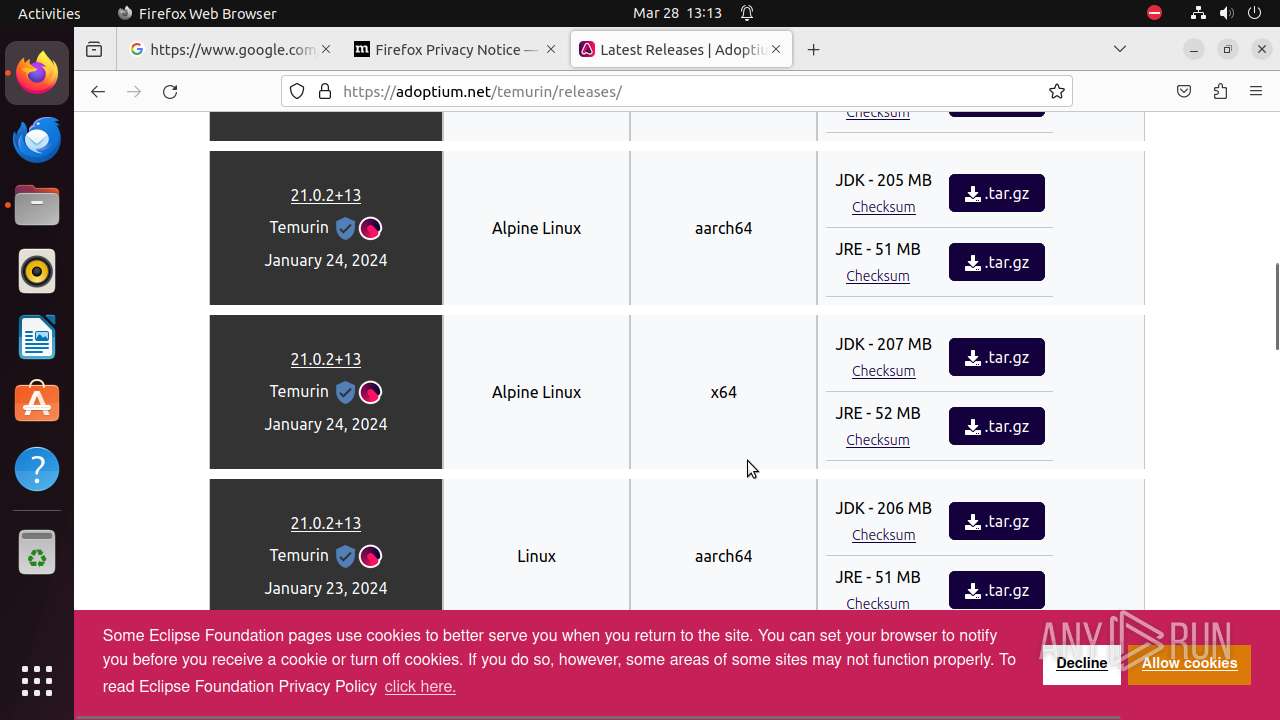Screen dimensions: 1280x720
Task: Download Alpine Linux x64 JDK tar.gz
Action: point(997,358)
